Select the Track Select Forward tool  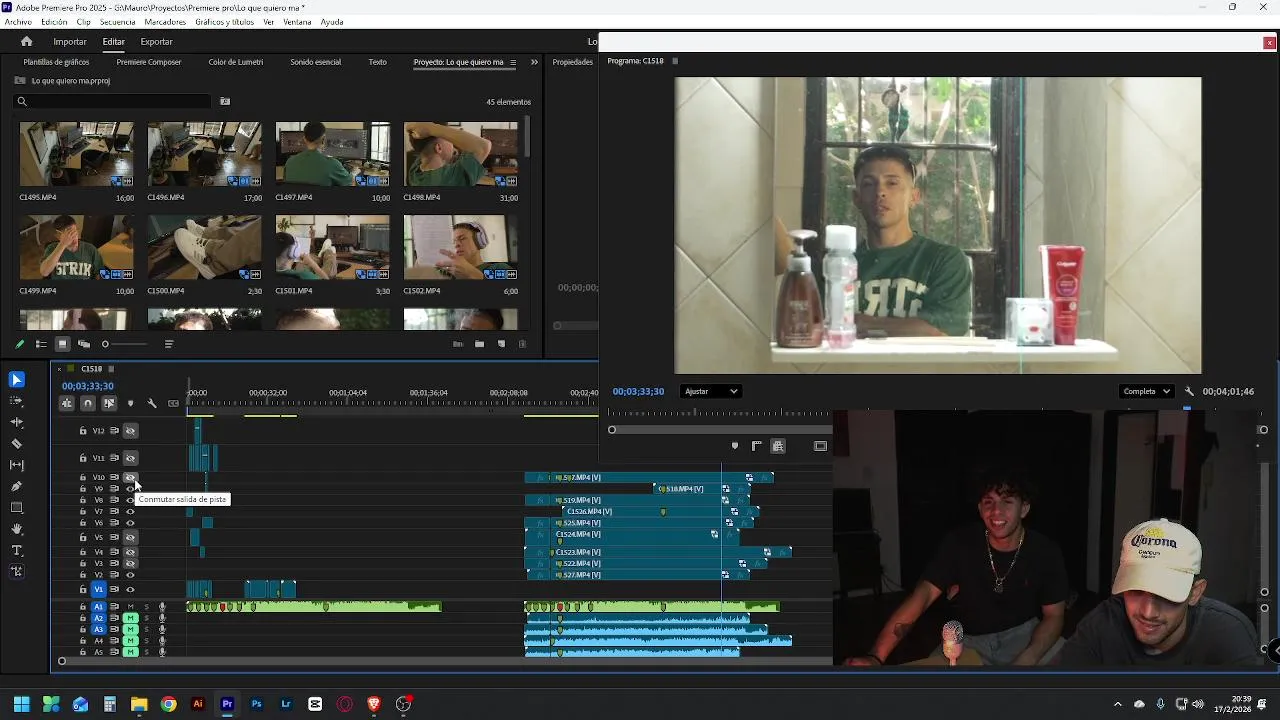[x=16, y=401]
